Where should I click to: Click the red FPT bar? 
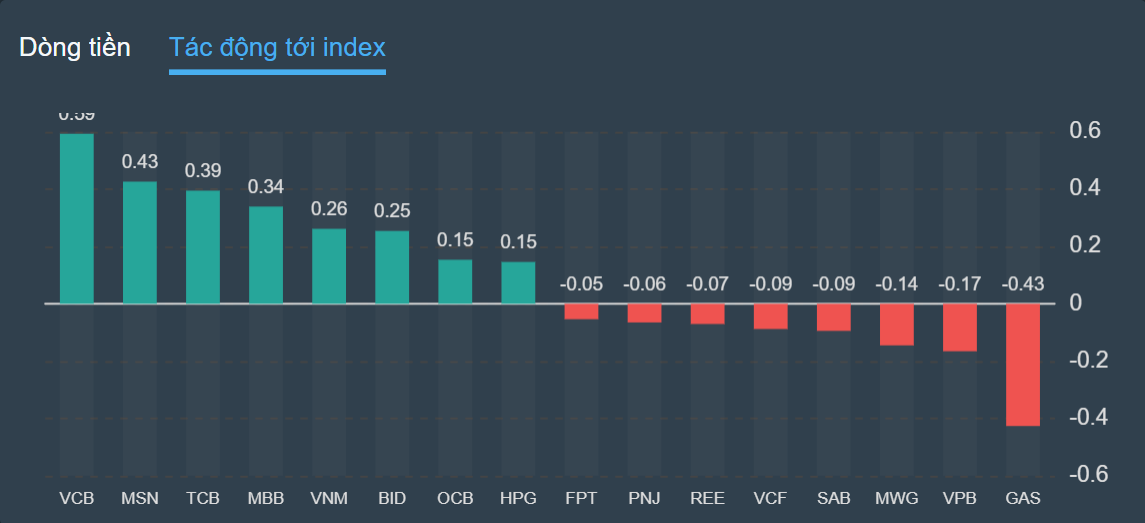(x=581, y=311)
